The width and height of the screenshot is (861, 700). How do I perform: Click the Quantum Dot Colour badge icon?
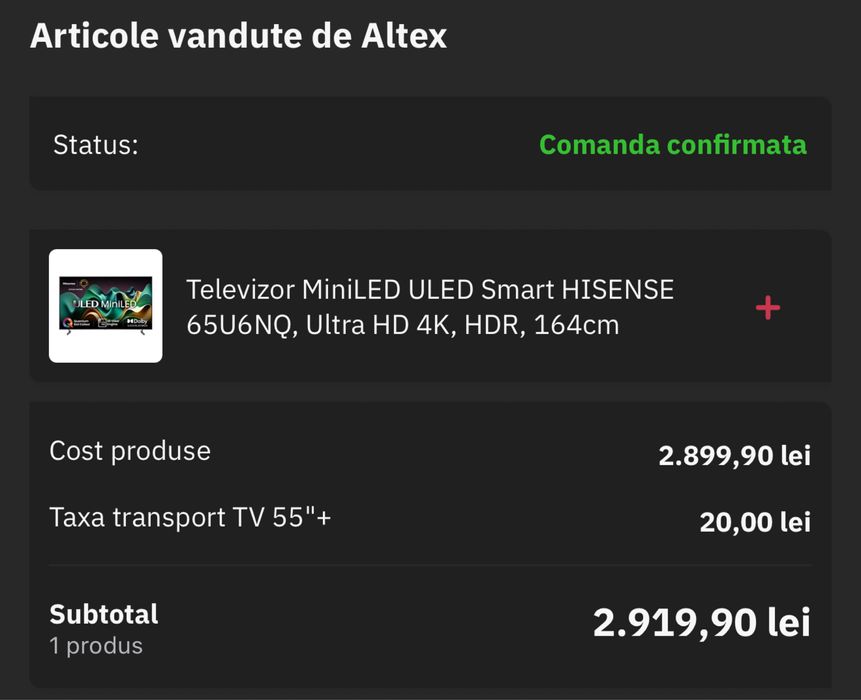coord(68,322)
